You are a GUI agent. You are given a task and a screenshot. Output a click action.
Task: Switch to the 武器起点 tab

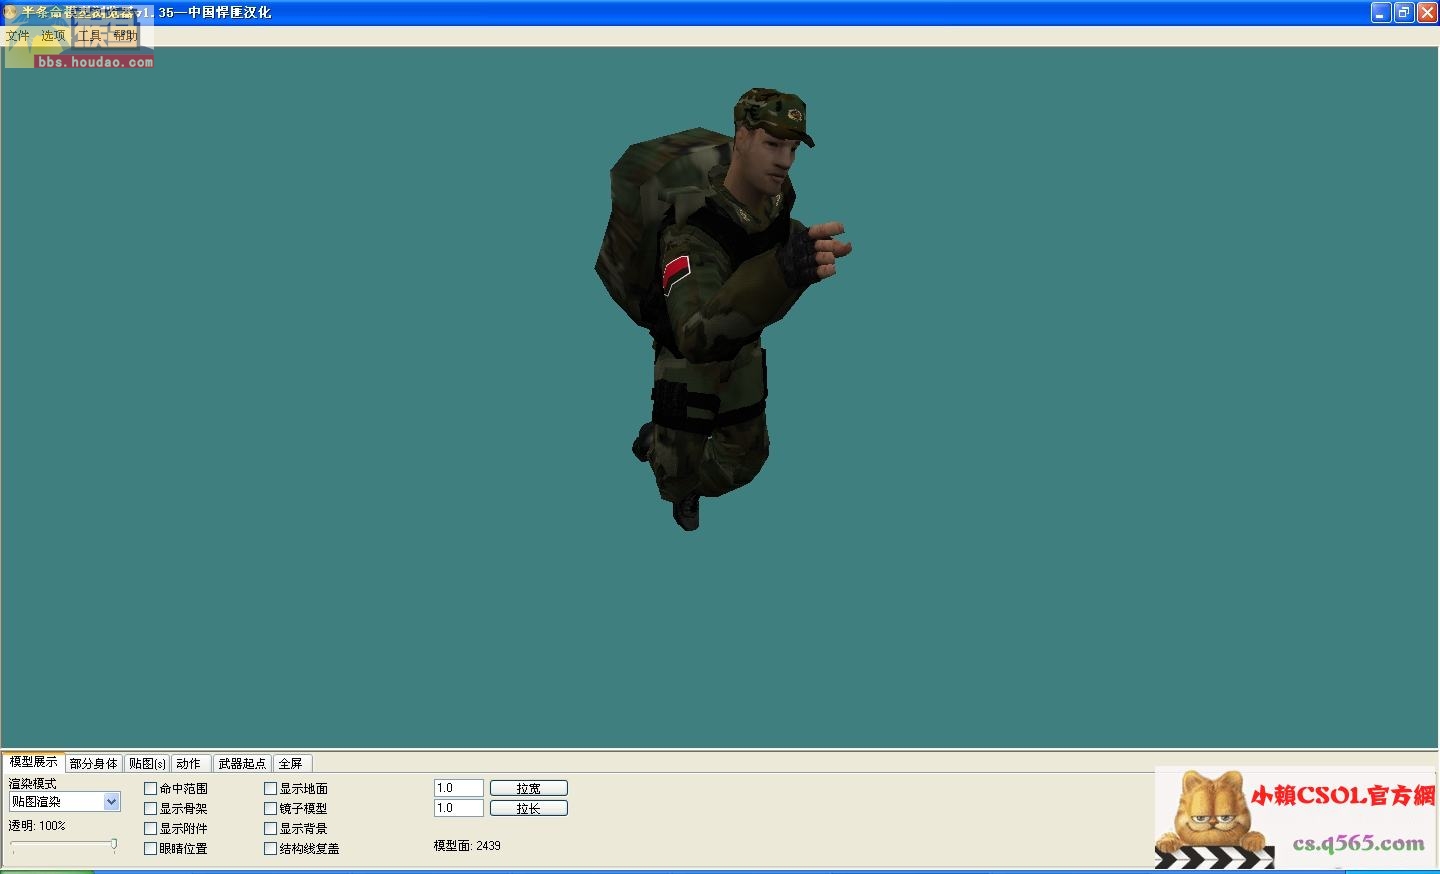point(242,763)
